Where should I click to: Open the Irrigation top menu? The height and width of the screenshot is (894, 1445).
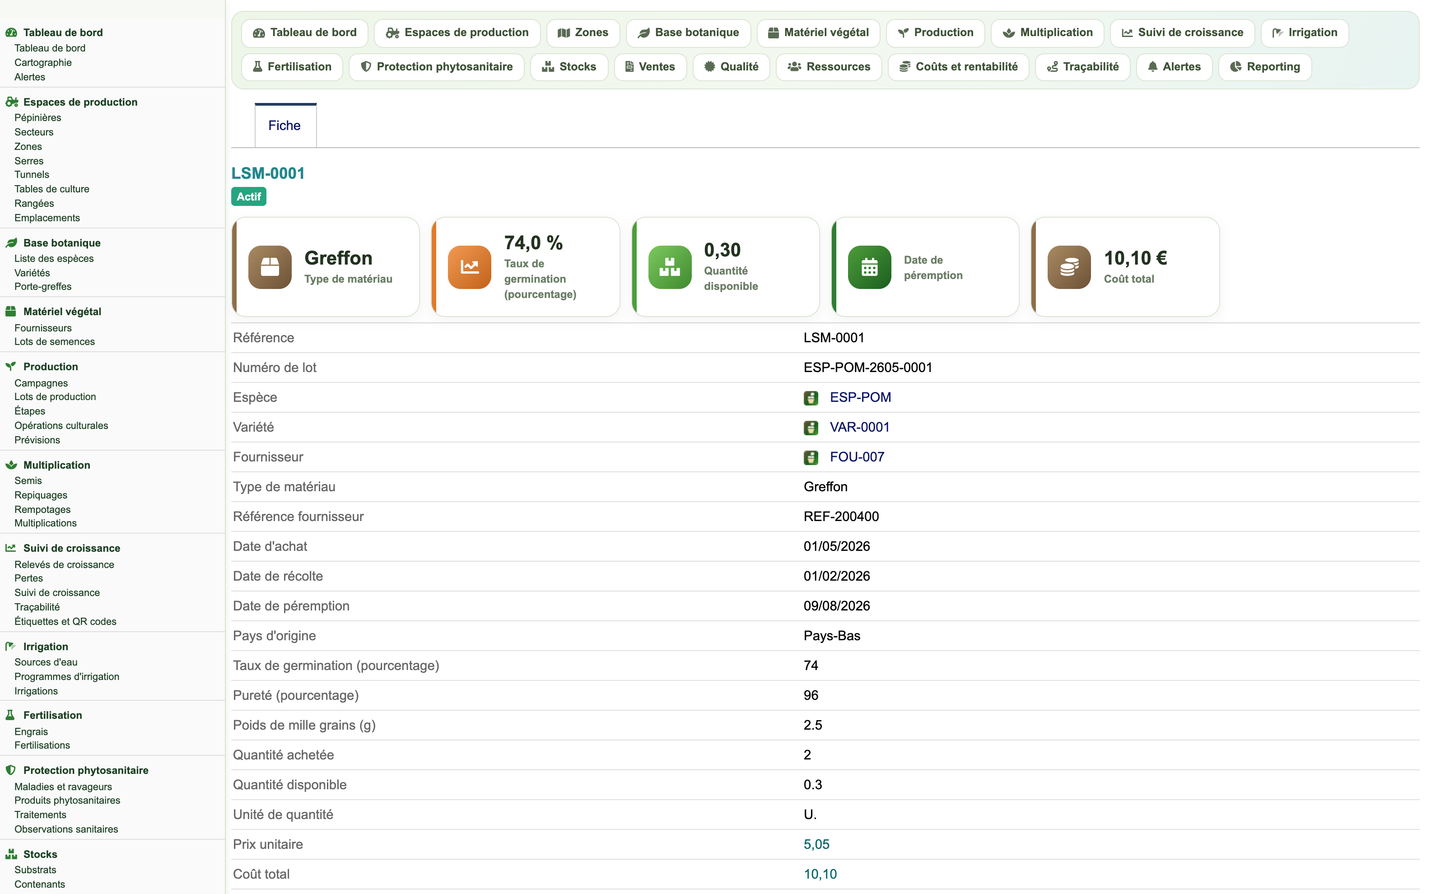(x=1304, y=33)
